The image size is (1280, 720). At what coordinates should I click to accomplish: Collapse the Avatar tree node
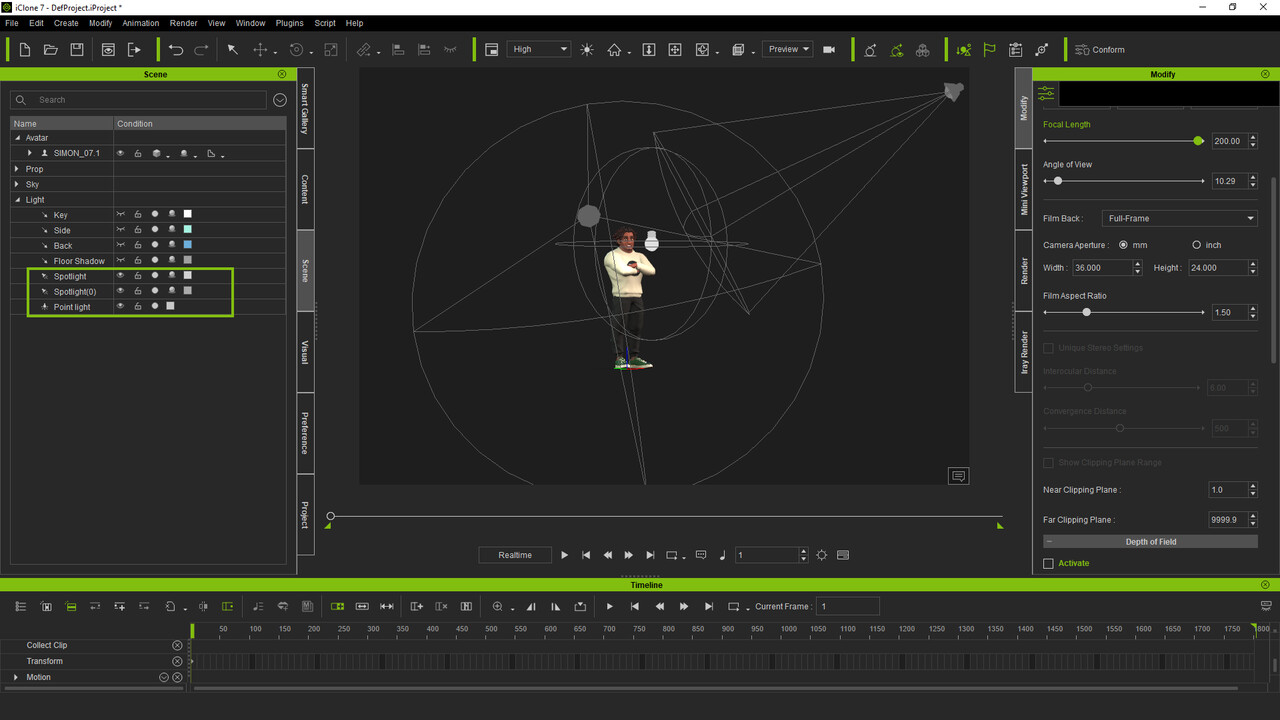tap(17, 138)
